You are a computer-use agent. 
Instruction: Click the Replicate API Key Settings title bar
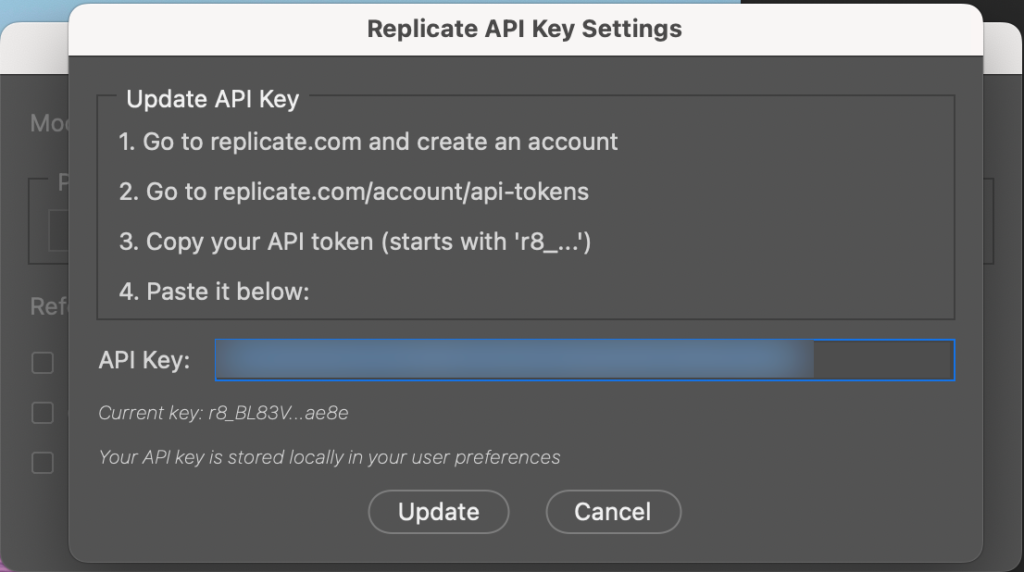(x=524, y=29)
